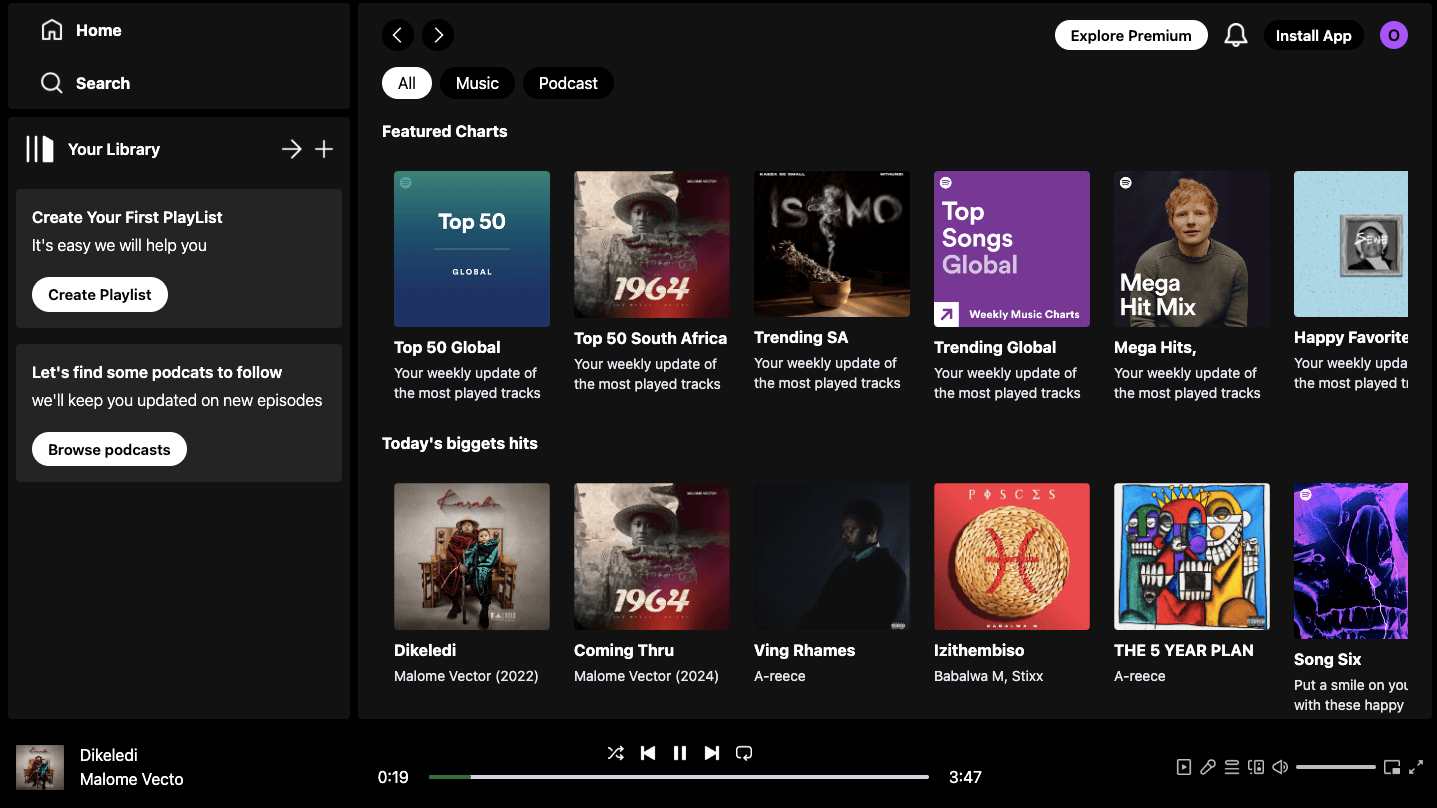
Task: Enable shuffle playback
Action: coord(616,753)
